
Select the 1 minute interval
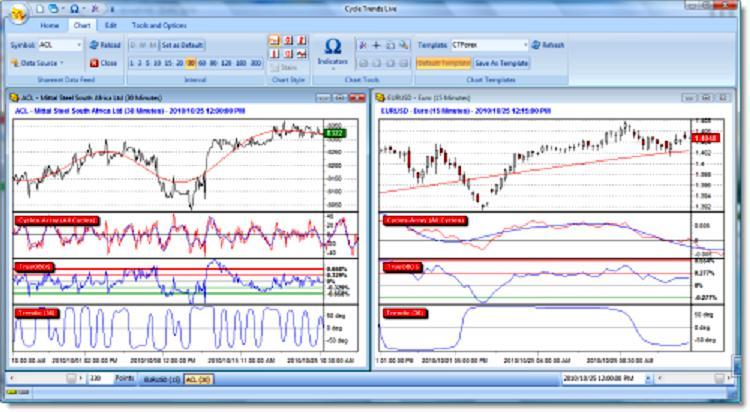tap(132, 63)
